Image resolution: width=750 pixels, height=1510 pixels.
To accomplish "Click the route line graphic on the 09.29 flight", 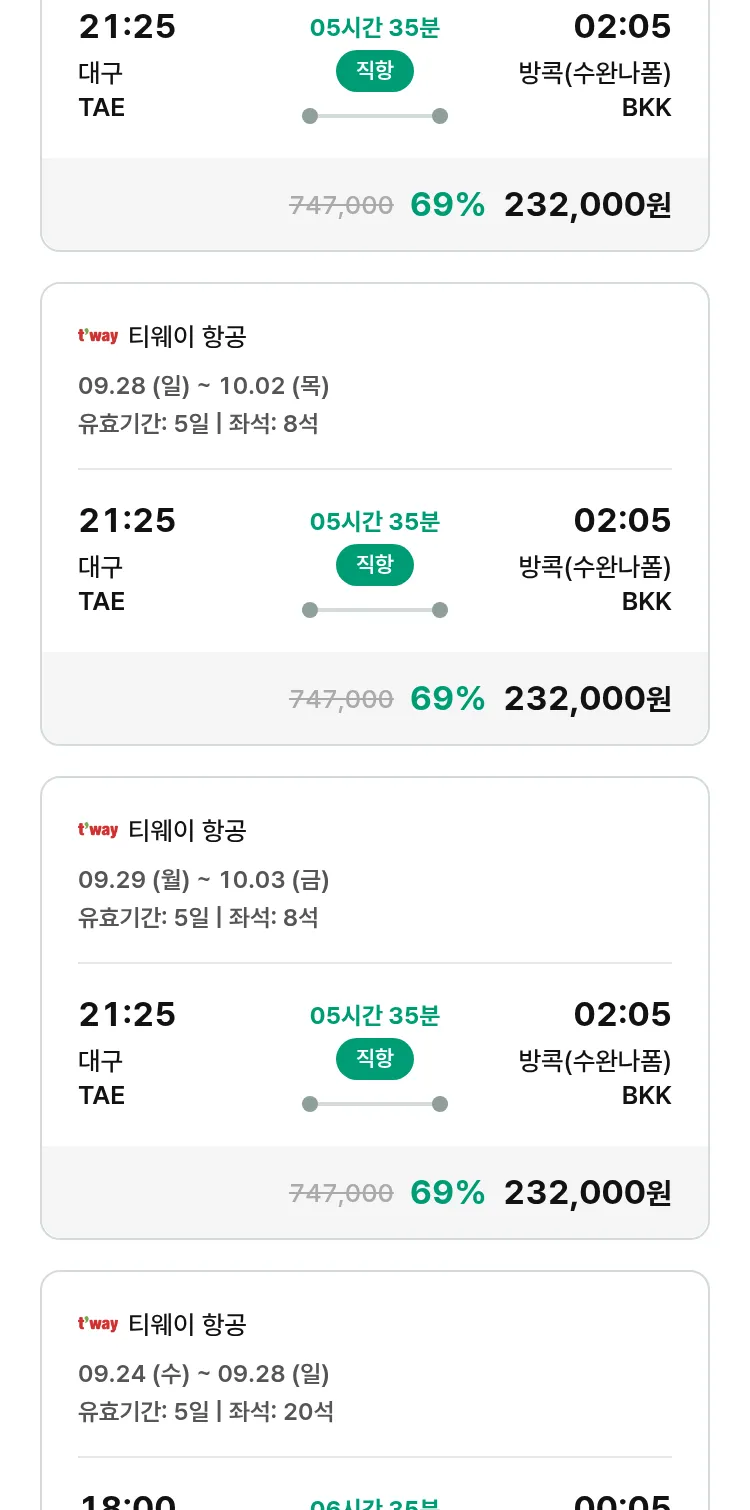I will click(374, 1104).
